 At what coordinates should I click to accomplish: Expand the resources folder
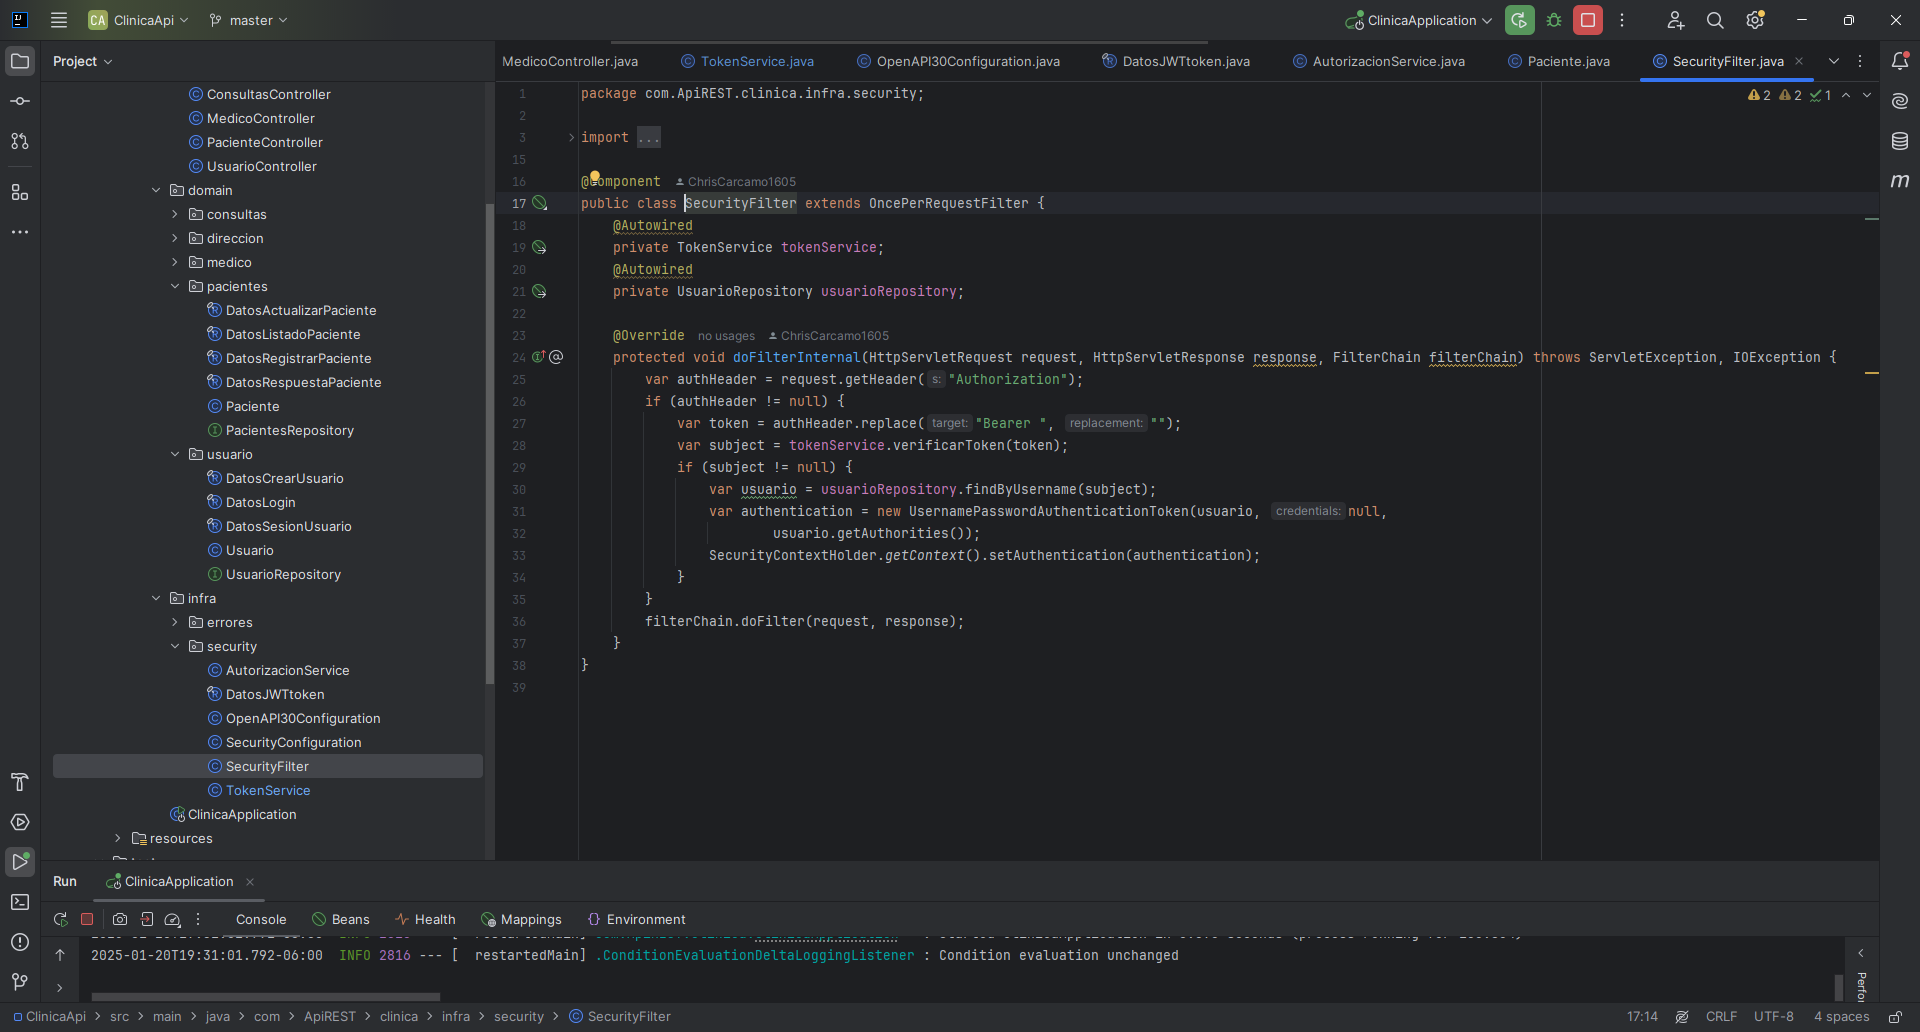tap(118, 838)
